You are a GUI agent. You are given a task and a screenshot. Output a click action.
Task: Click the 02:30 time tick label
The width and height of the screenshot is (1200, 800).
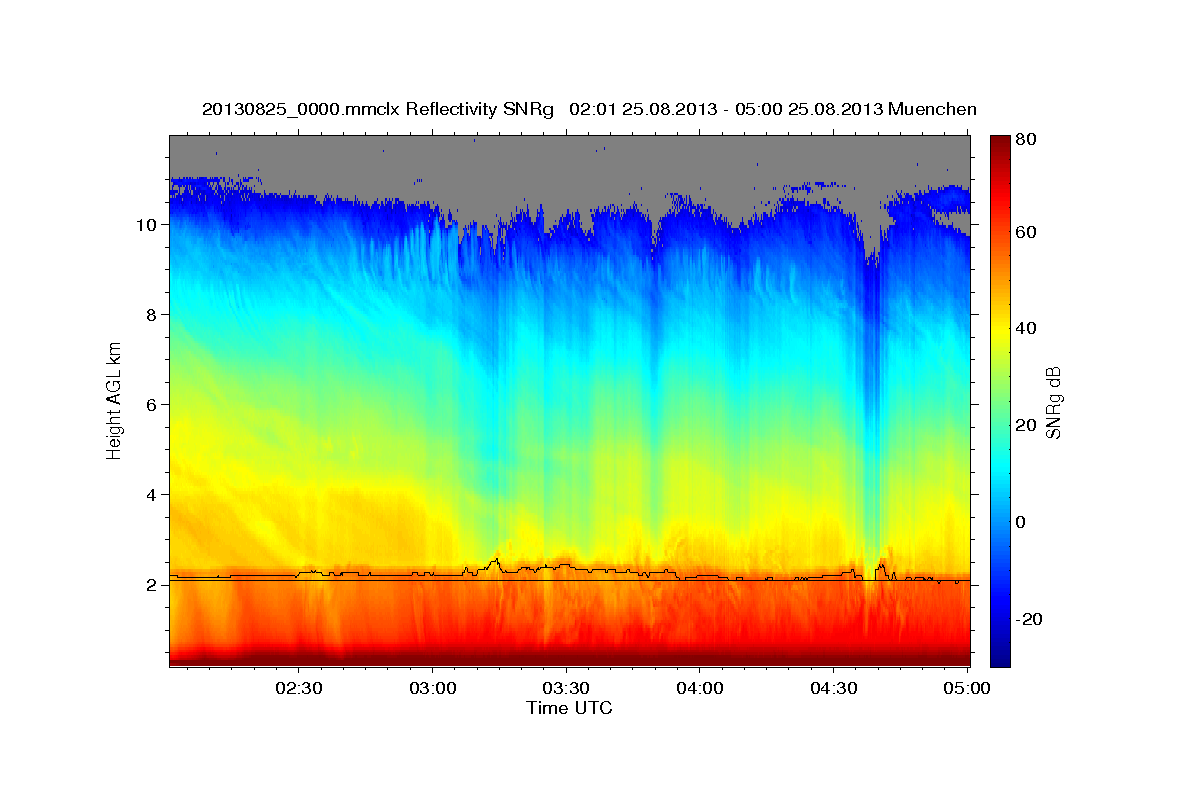click(x=299, y=688)
